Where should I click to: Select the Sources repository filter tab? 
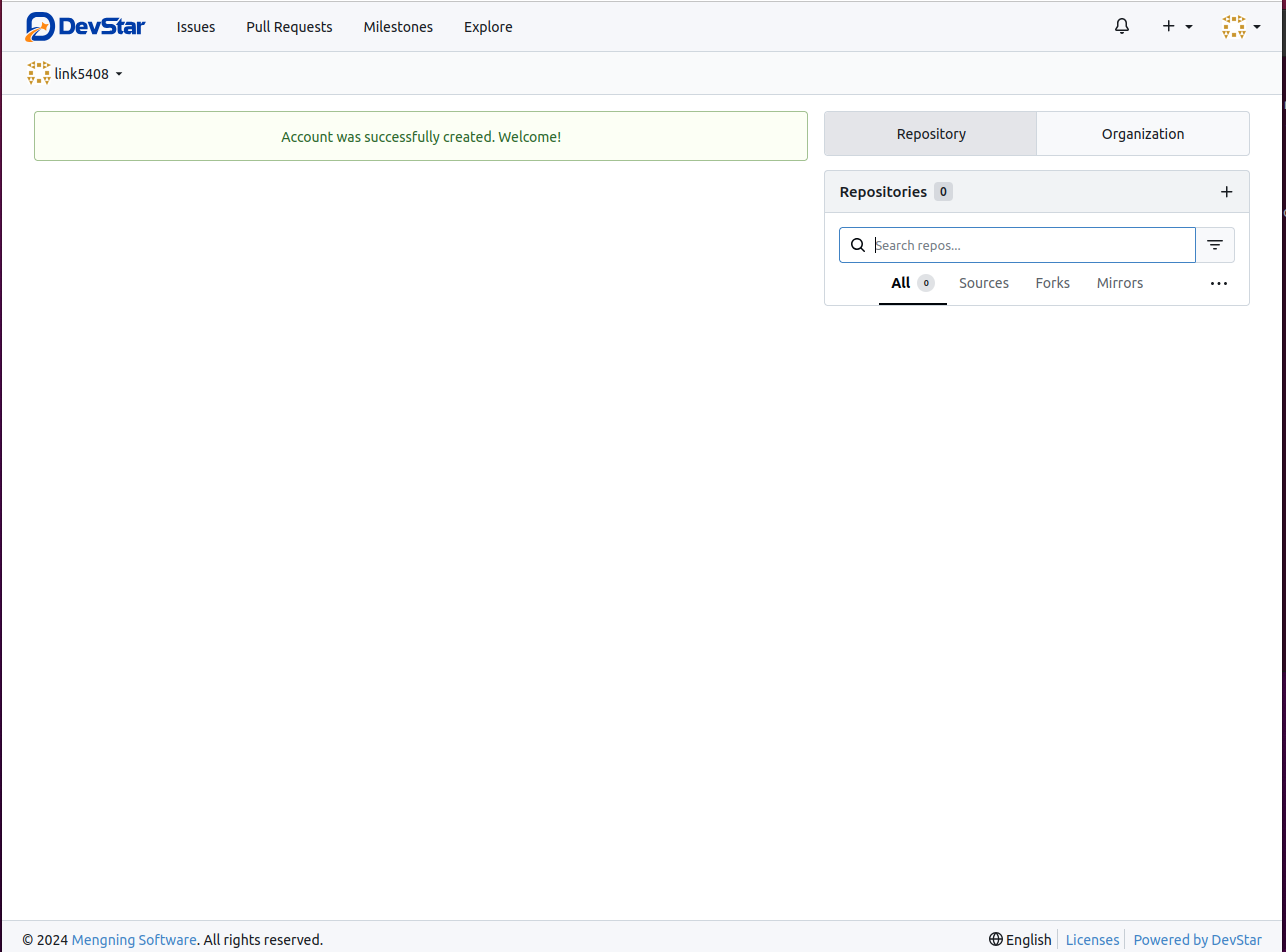(x=983, y=283)
